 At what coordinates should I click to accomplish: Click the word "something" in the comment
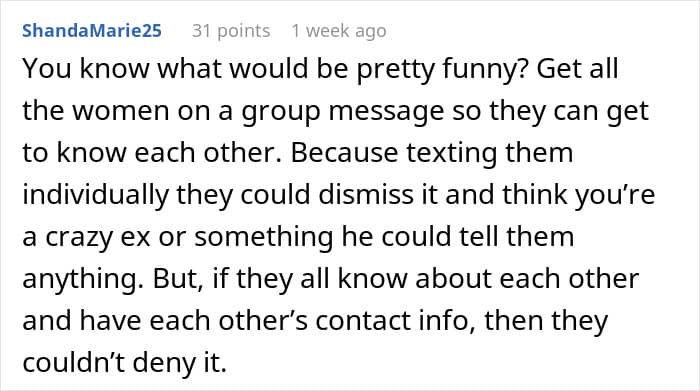click(263, 237)
